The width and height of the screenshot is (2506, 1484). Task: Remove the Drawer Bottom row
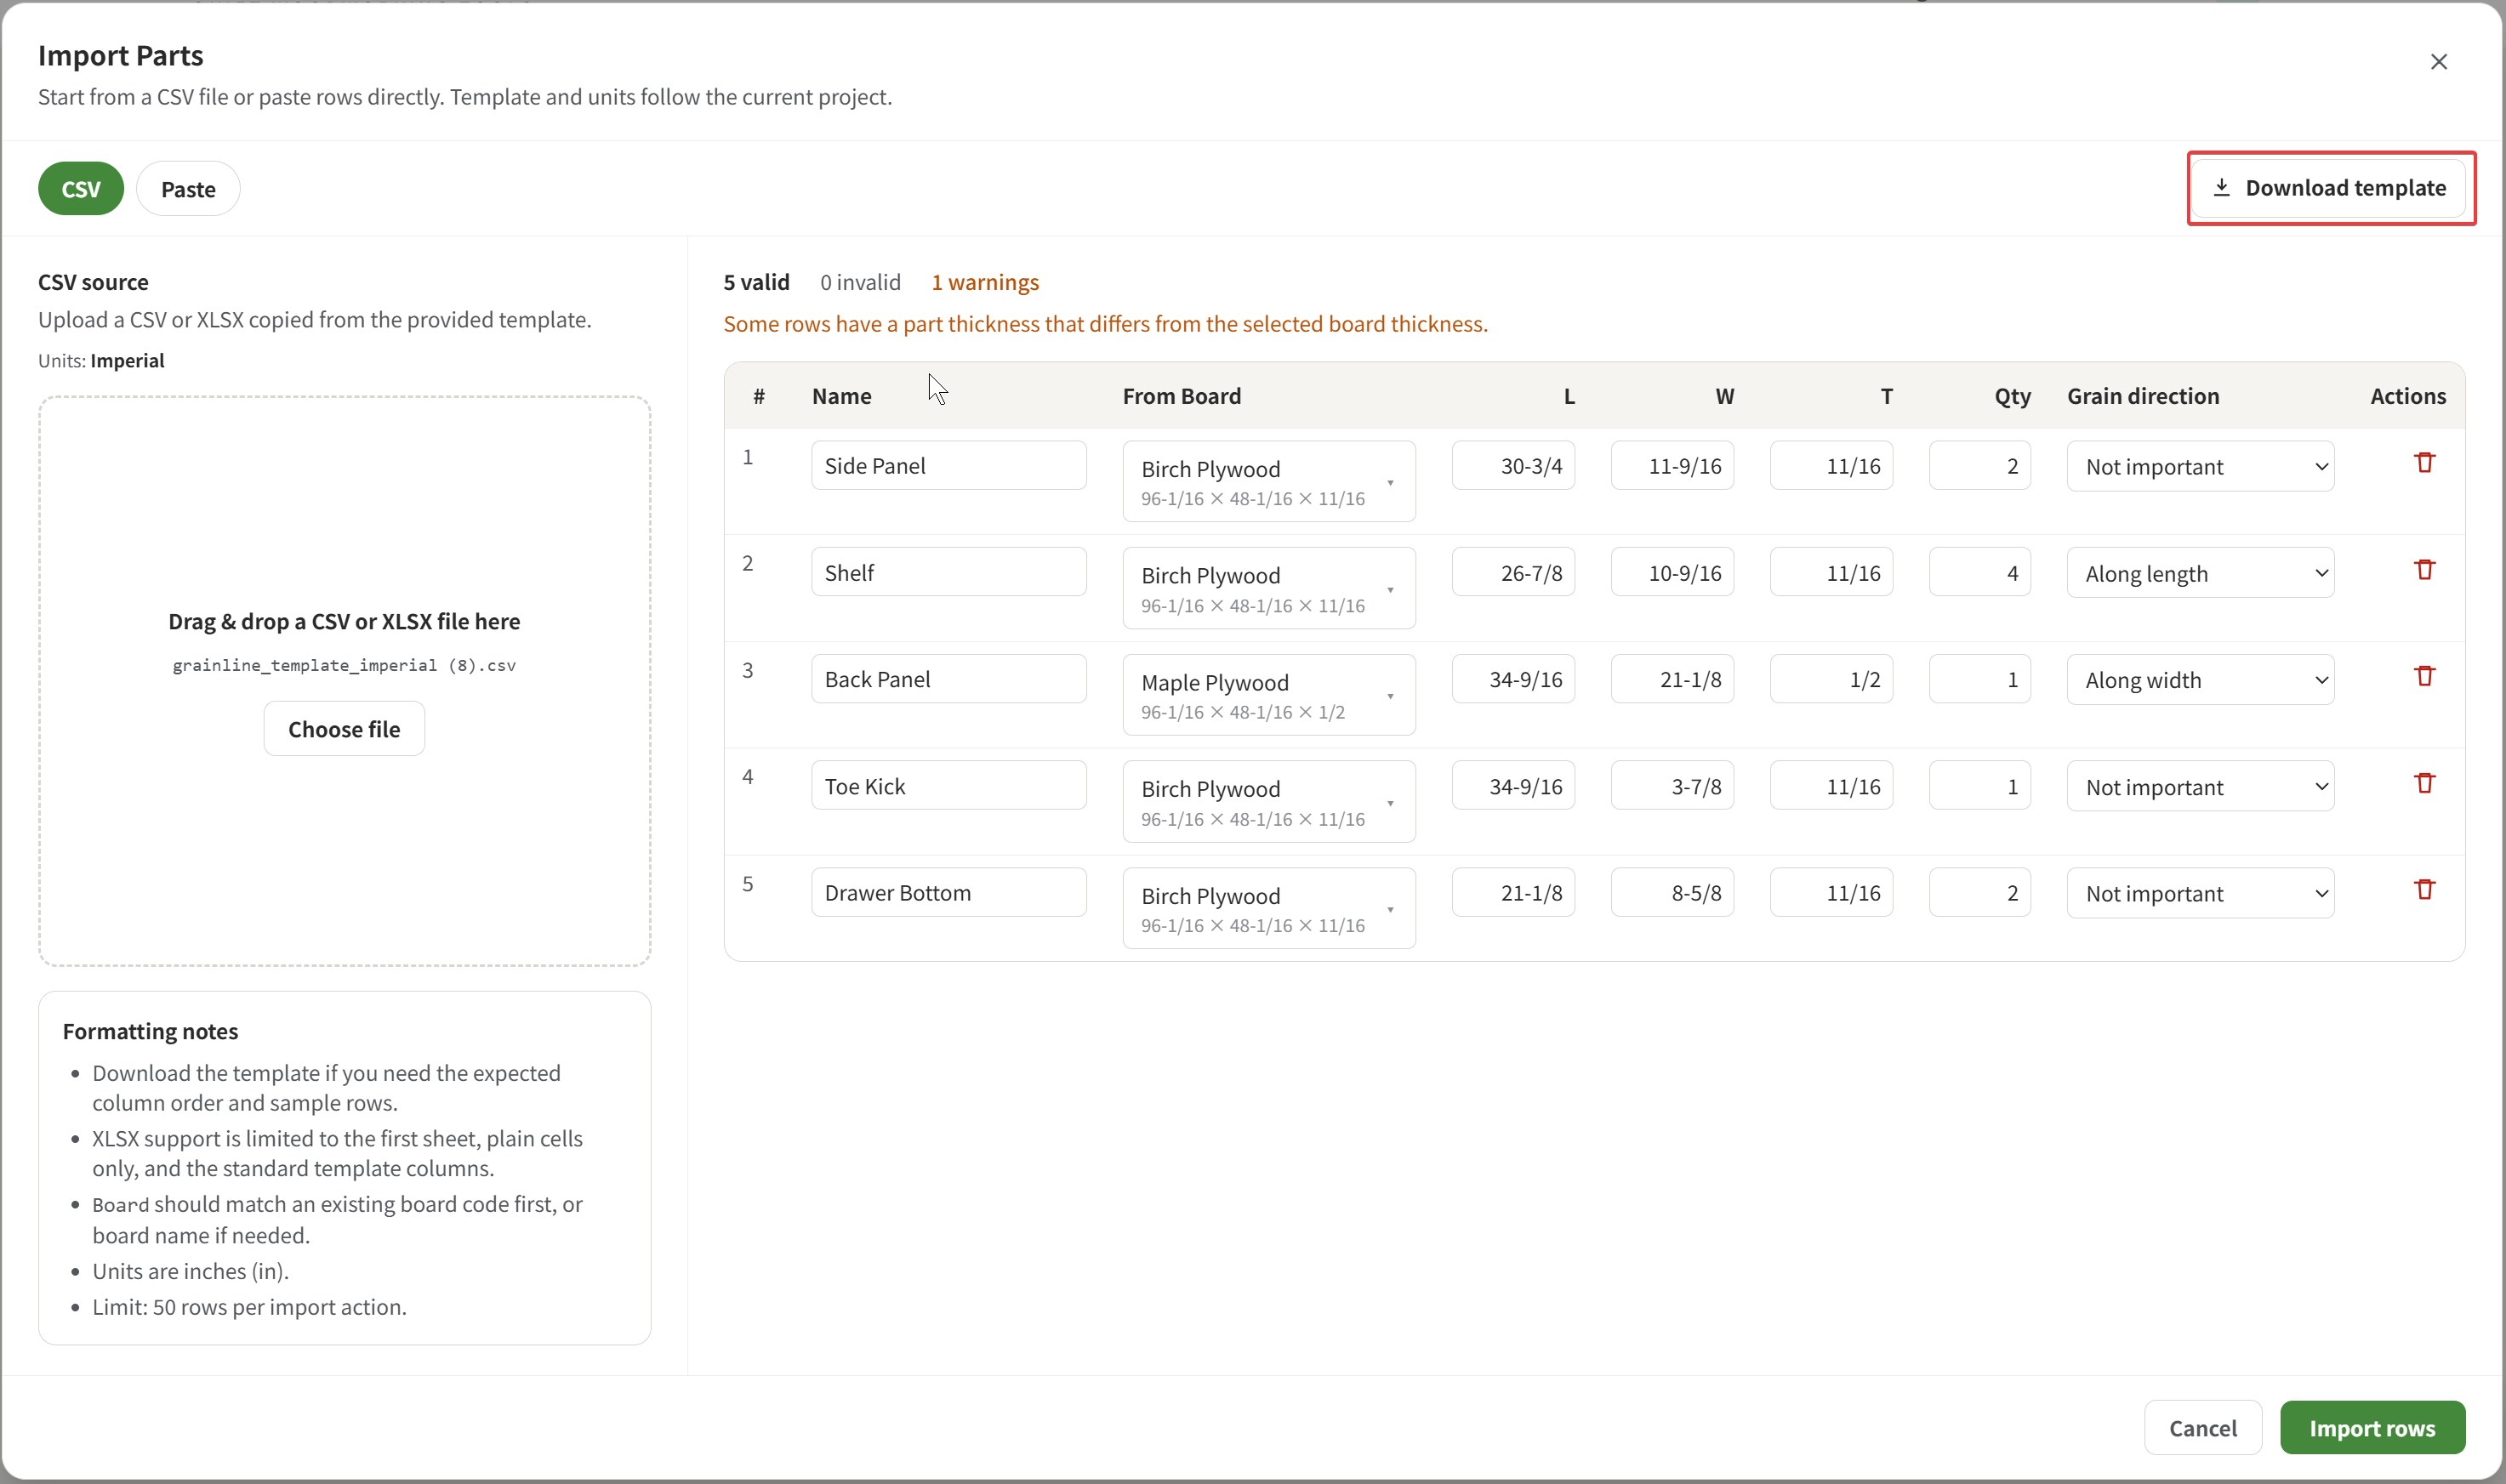pyautogui.click(x=2424, y=890)
